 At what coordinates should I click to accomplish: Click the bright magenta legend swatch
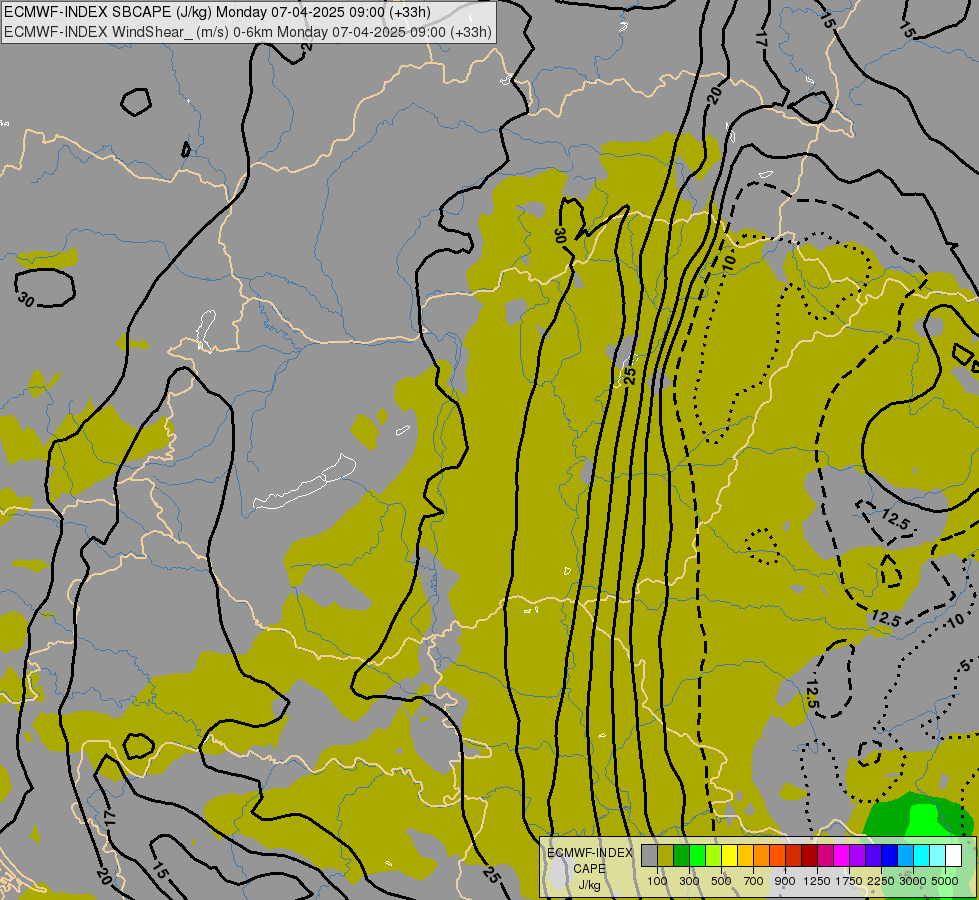point(842,855)
